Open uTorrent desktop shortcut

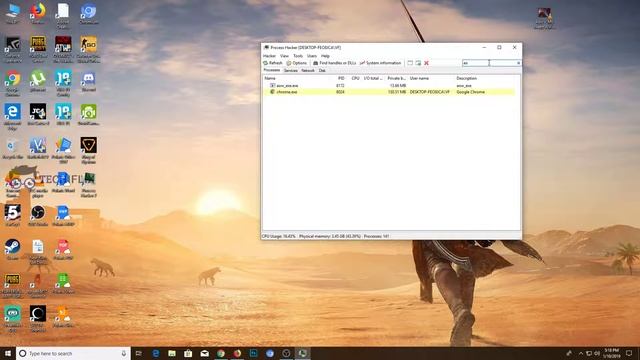point(38,81)
